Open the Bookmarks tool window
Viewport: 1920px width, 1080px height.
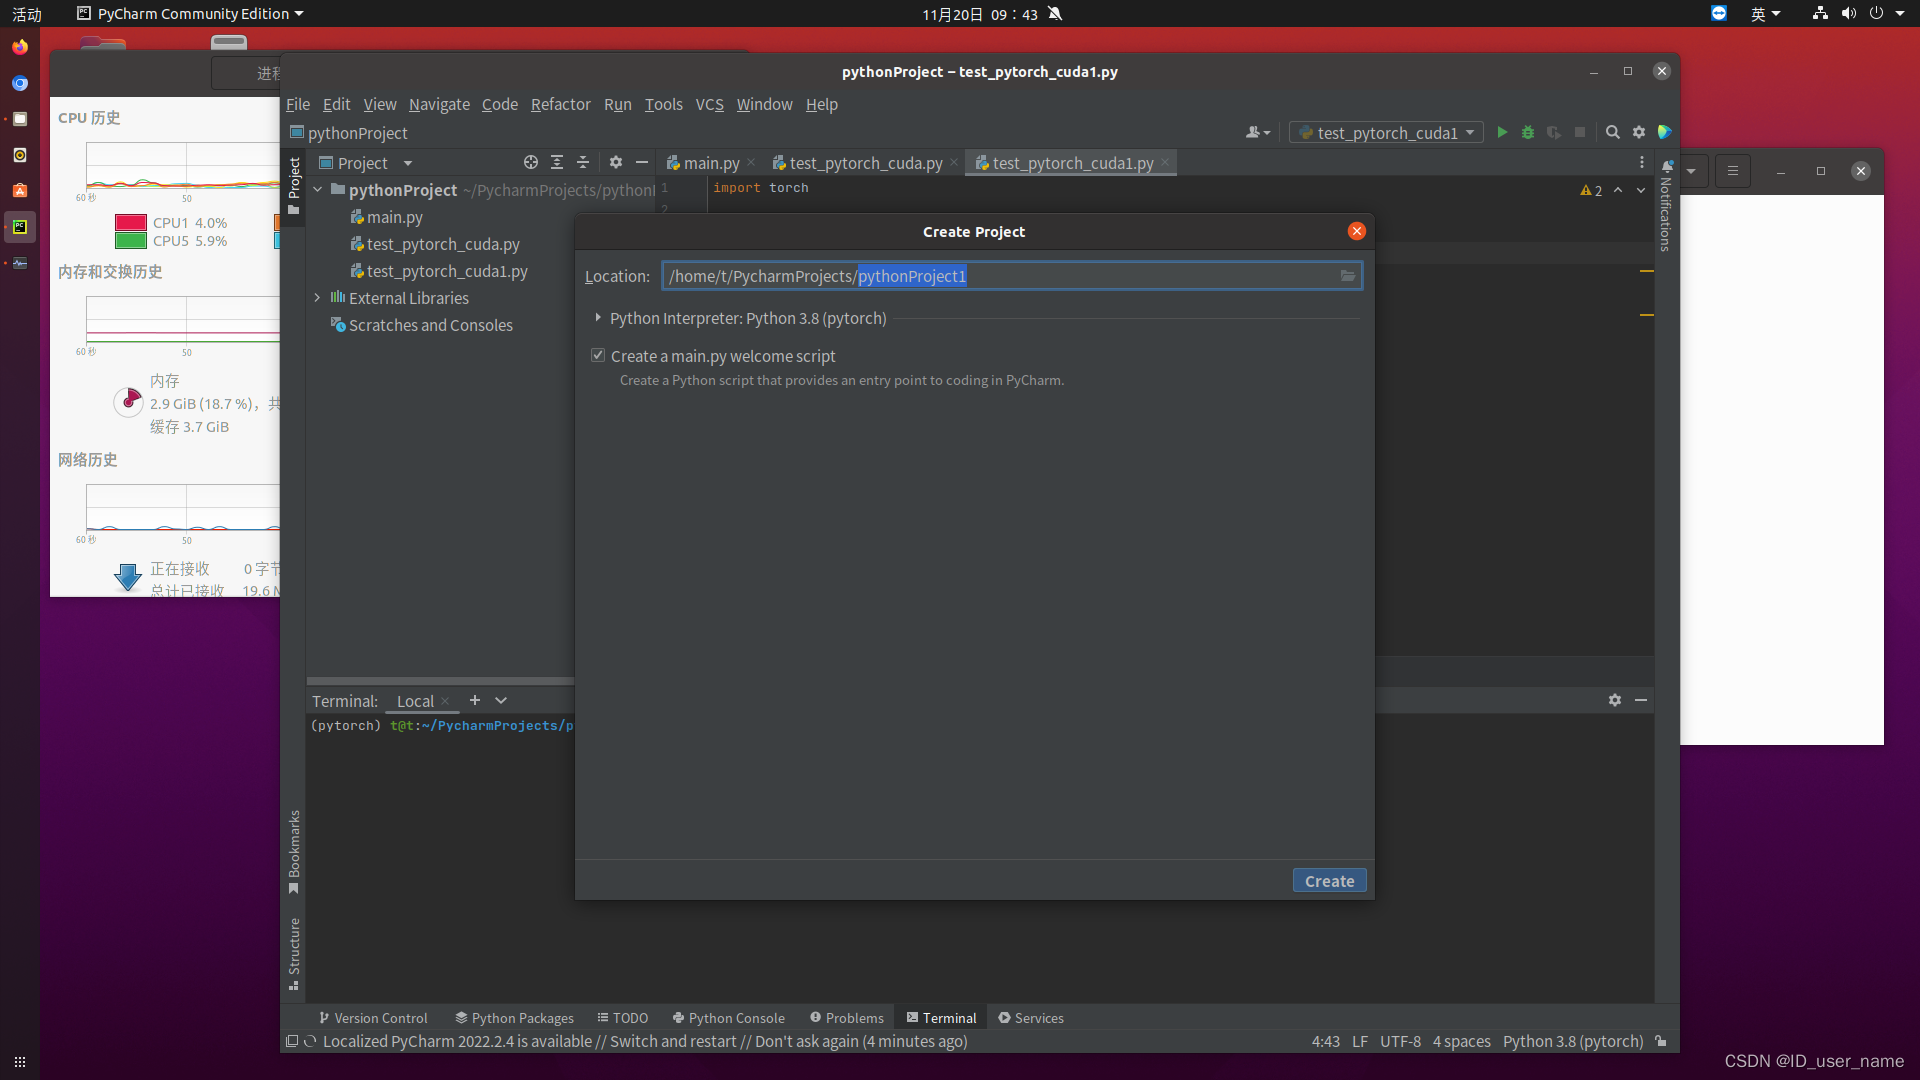294,851
